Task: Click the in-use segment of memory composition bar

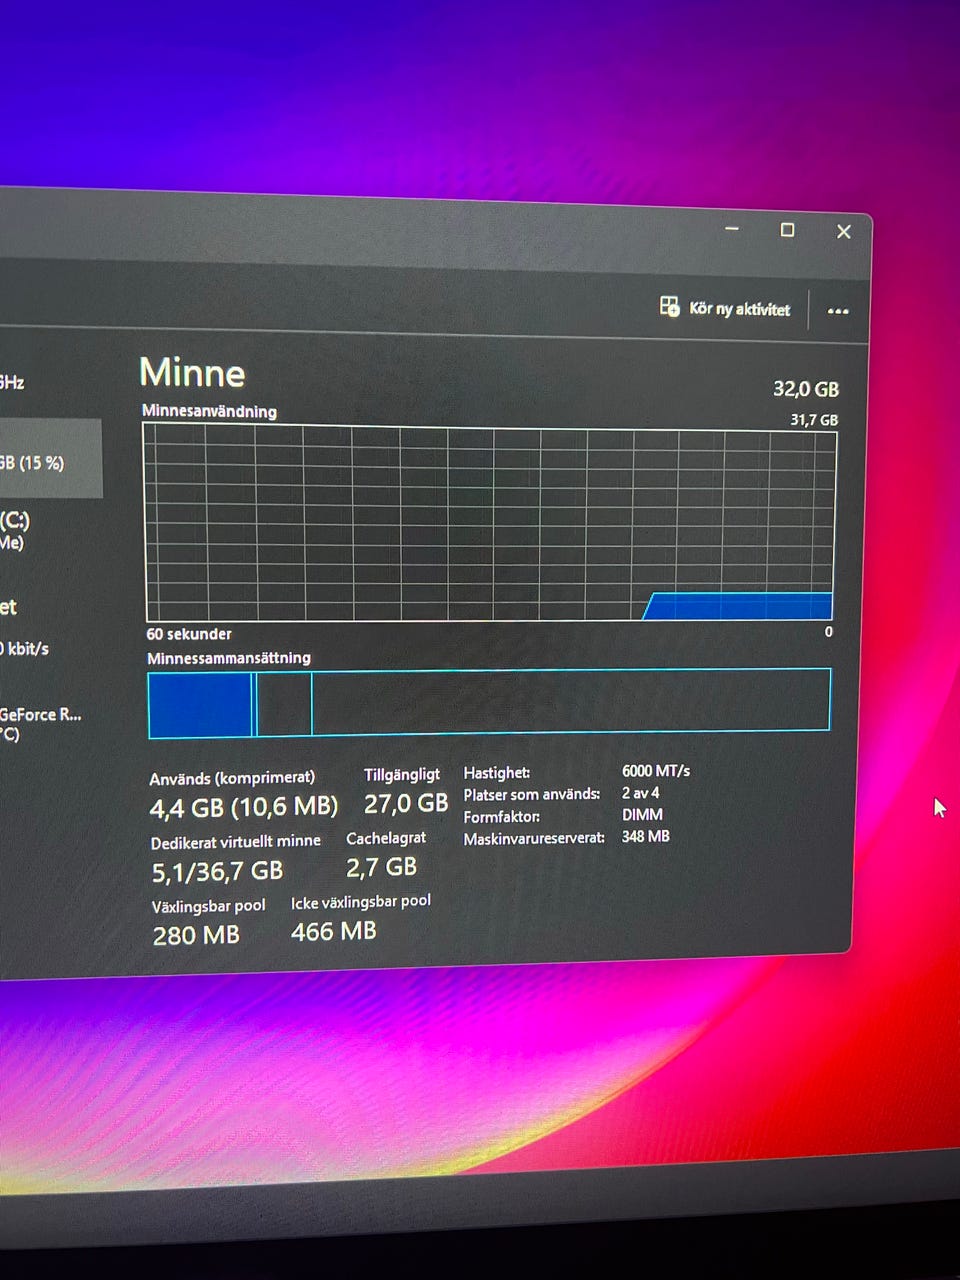Action: [199, 705]
